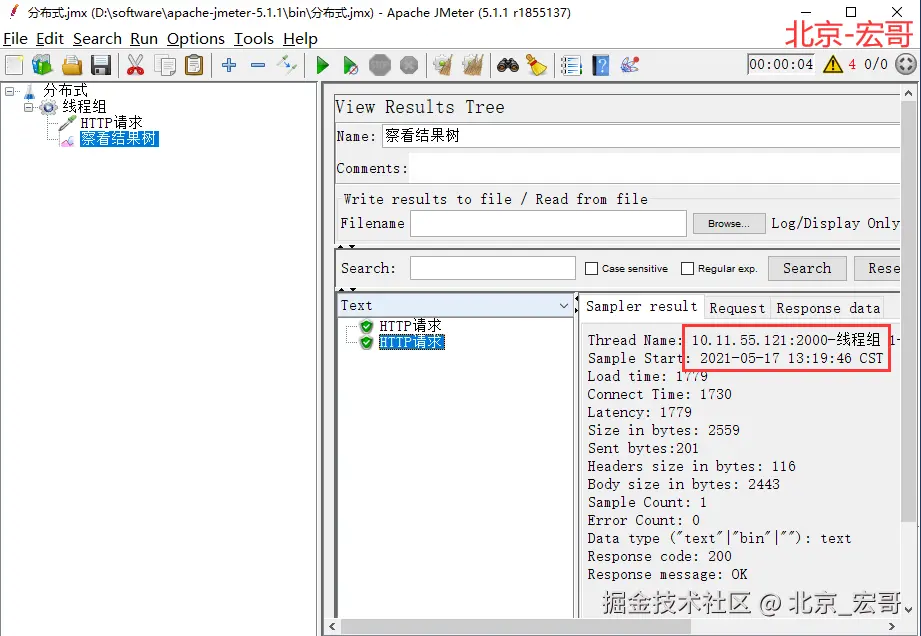The height and width of the screenshot is (636, 921).
Task: Open the Help menu
Action: [300, 39]
